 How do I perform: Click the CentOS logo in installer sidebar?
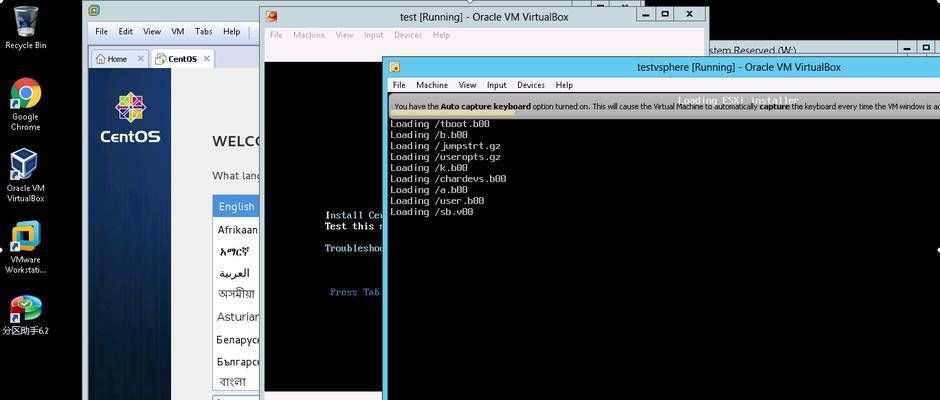[x=130, y=118]
